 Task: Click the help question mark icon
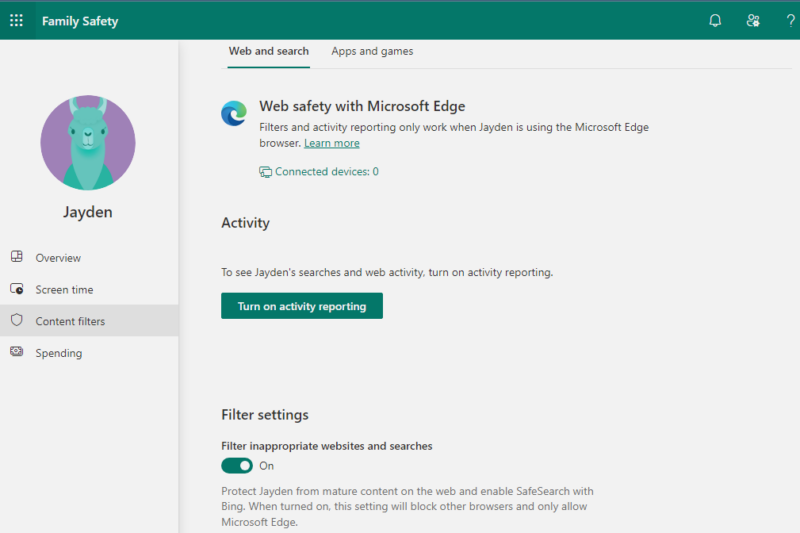point(790,20)
